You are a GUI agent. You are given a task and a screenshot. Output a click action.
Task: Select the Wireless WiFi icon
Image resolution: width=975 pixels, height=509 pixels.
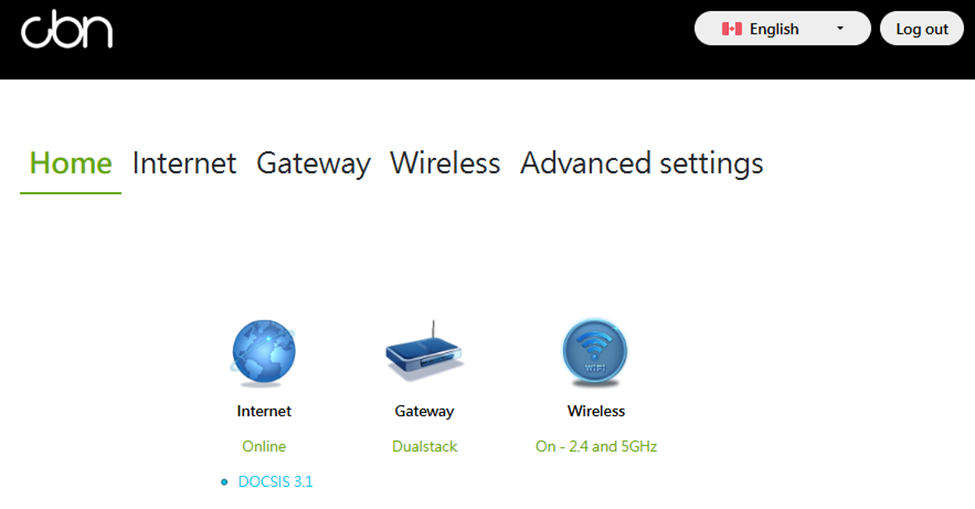pyautogui.click(x=595, y=352)
